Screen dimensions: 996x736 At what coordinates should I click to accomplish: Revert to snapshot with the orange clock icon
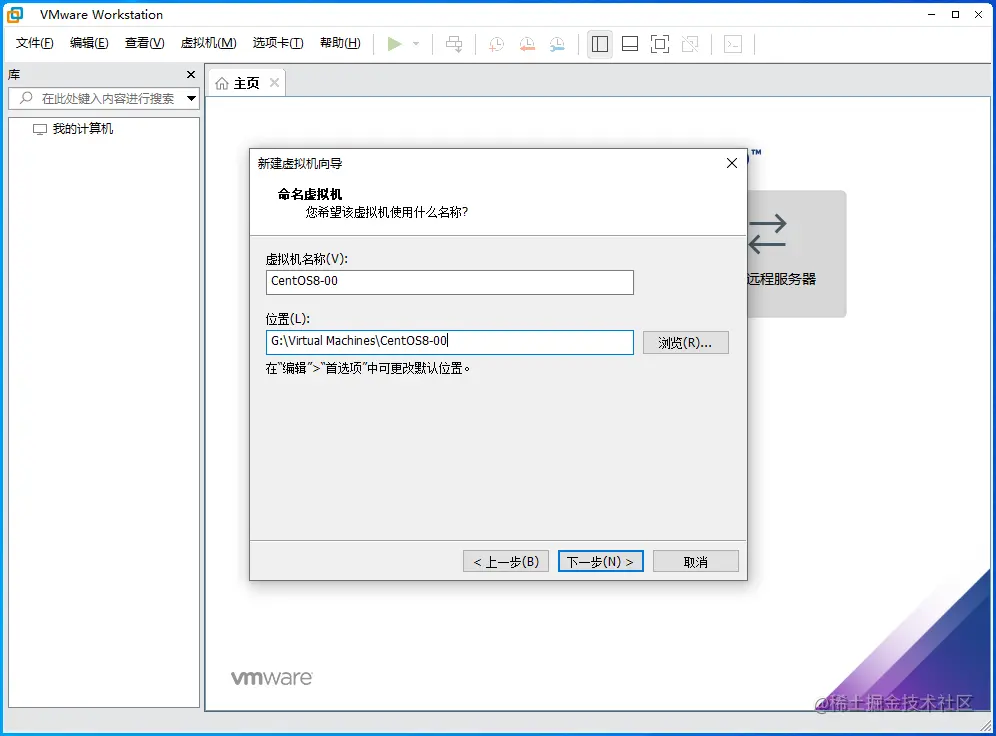[527, 44]
